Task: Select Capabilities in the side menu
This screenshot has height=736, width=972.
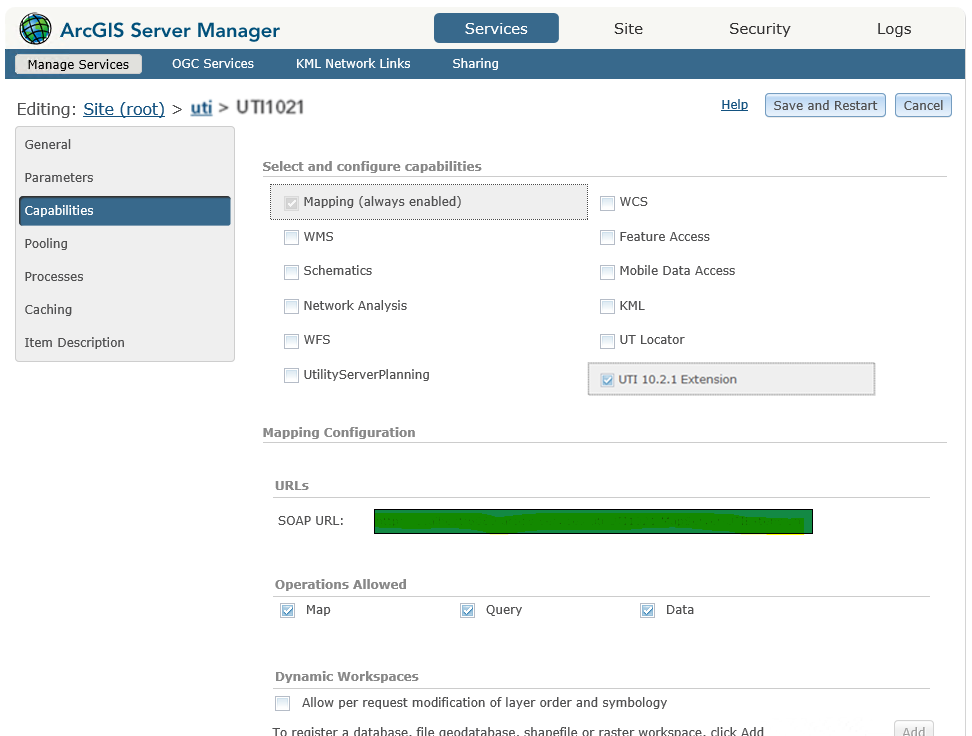Action: click(125, 211)
